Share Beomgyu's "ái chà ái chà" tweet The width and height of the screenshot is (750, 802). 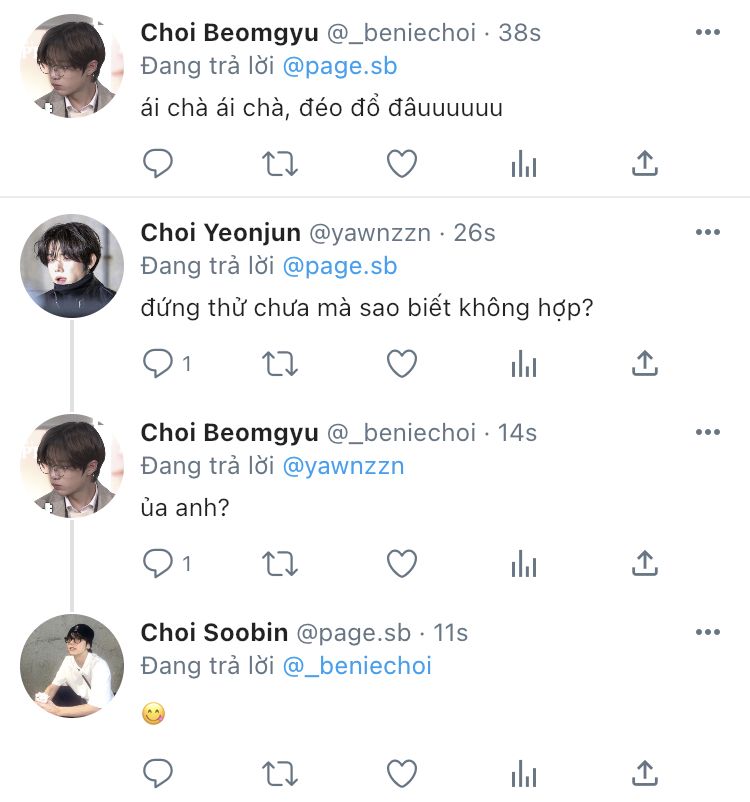coord(645,163)
